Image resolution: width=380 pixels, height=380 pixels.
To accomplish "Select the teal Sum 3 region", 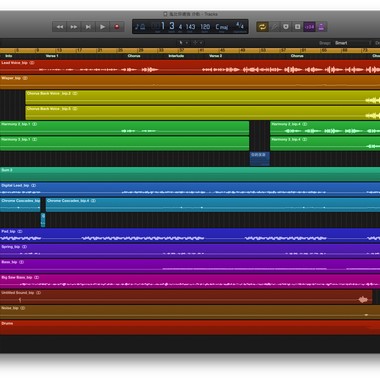I will click(x=190, y=174).
